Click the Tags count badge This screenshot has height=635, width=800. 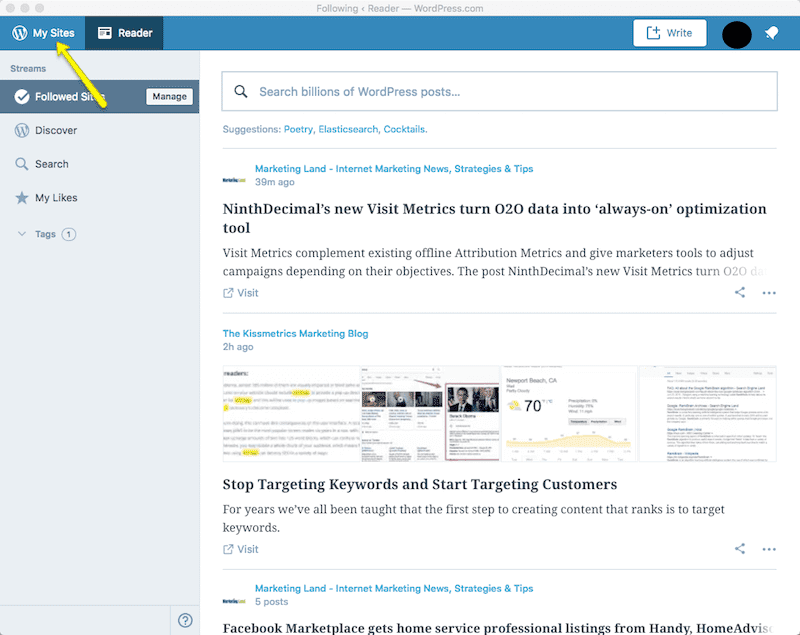69,234
